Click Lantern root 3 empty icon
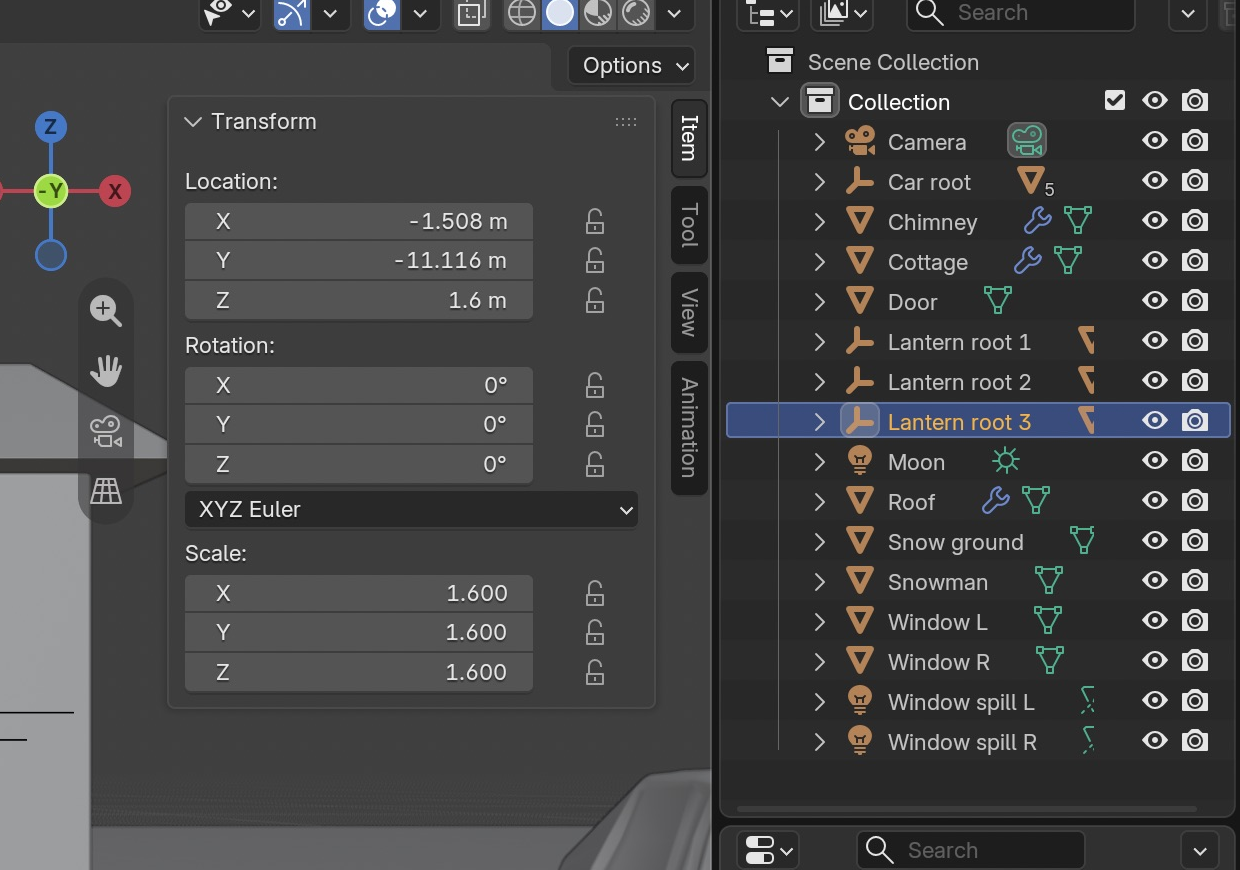The width and height of the screenshot is (1240, 870). (859, 421)
